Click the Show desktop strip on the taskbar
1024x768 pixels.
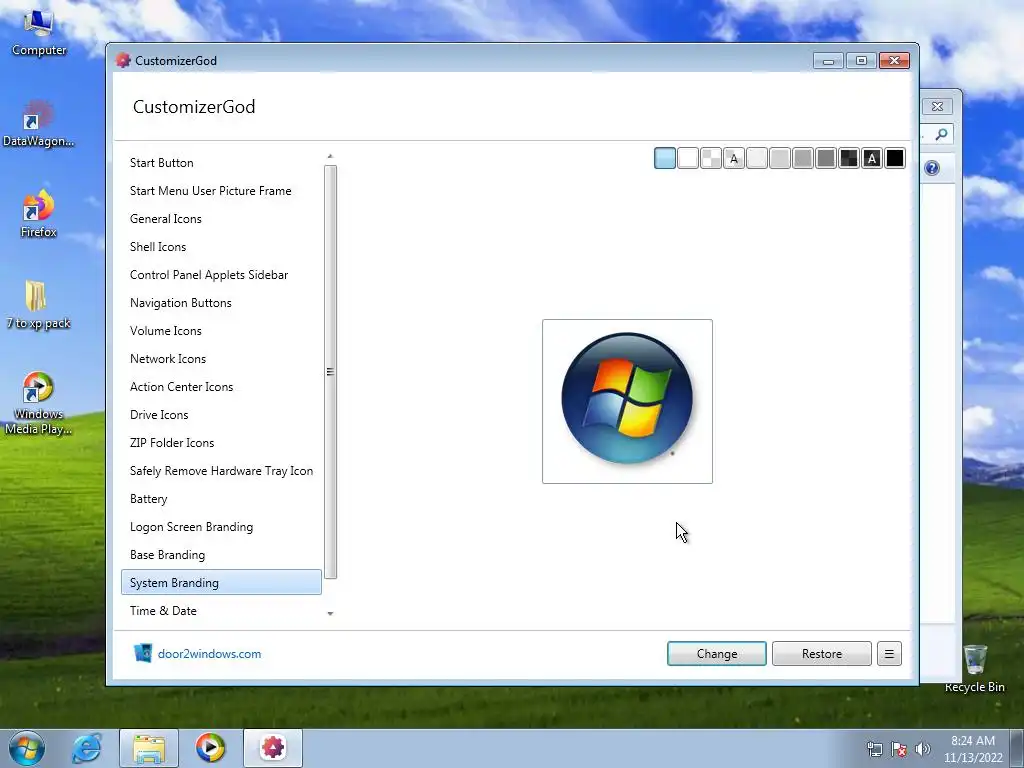point(1017,748)
